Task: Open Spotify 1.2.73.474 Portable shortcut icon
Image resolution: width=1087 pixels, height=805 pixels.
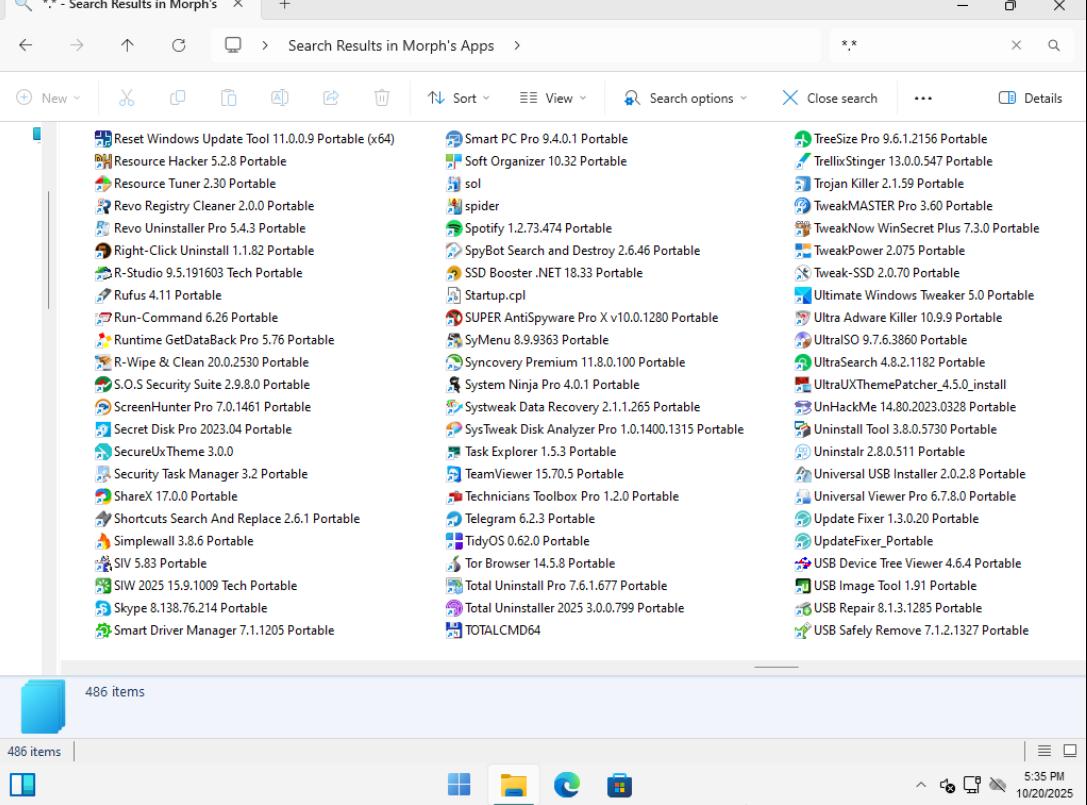Action: (453, 228)
